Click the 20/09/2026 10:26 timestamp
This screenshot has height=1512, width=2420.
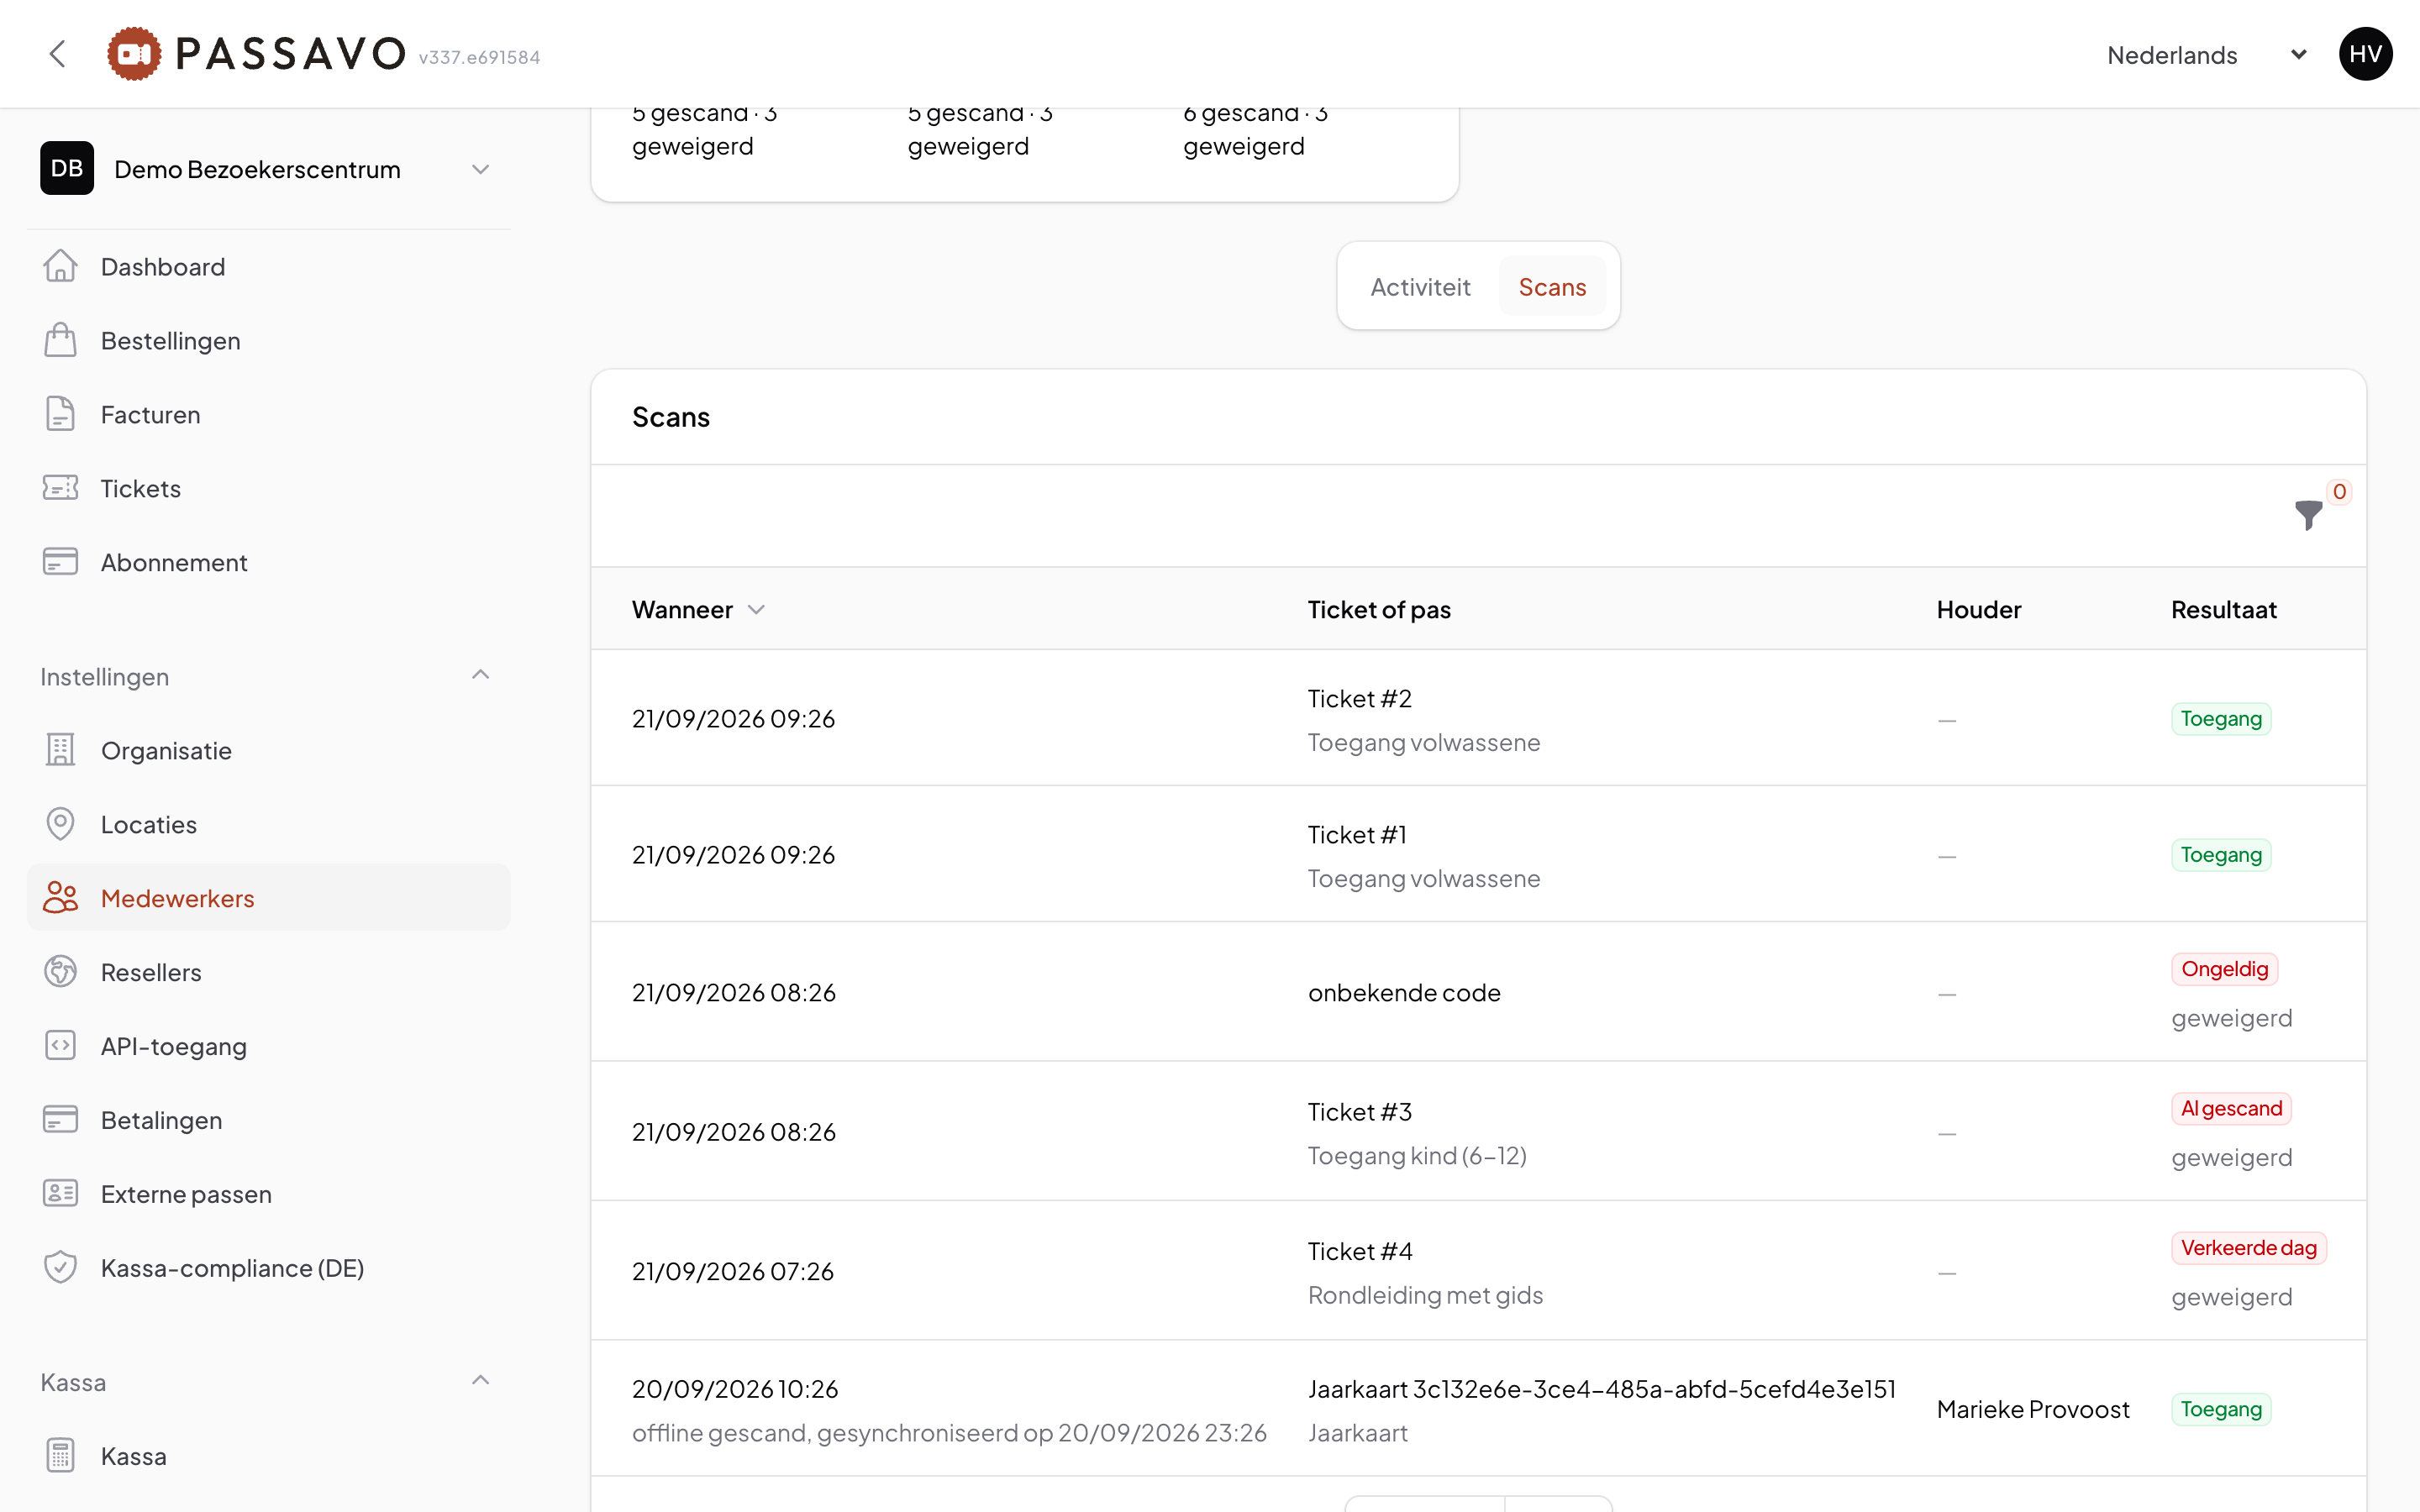[735, 1389]
